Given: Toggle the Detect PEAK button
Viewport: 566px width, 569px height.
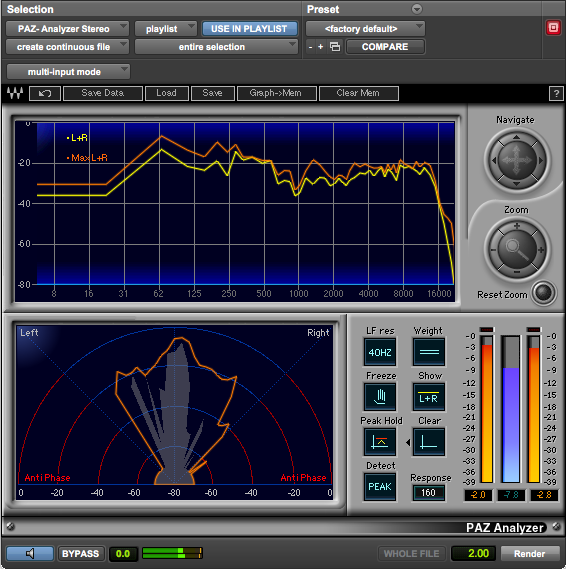Looking at the screenshot, I should tap(380, 487).
